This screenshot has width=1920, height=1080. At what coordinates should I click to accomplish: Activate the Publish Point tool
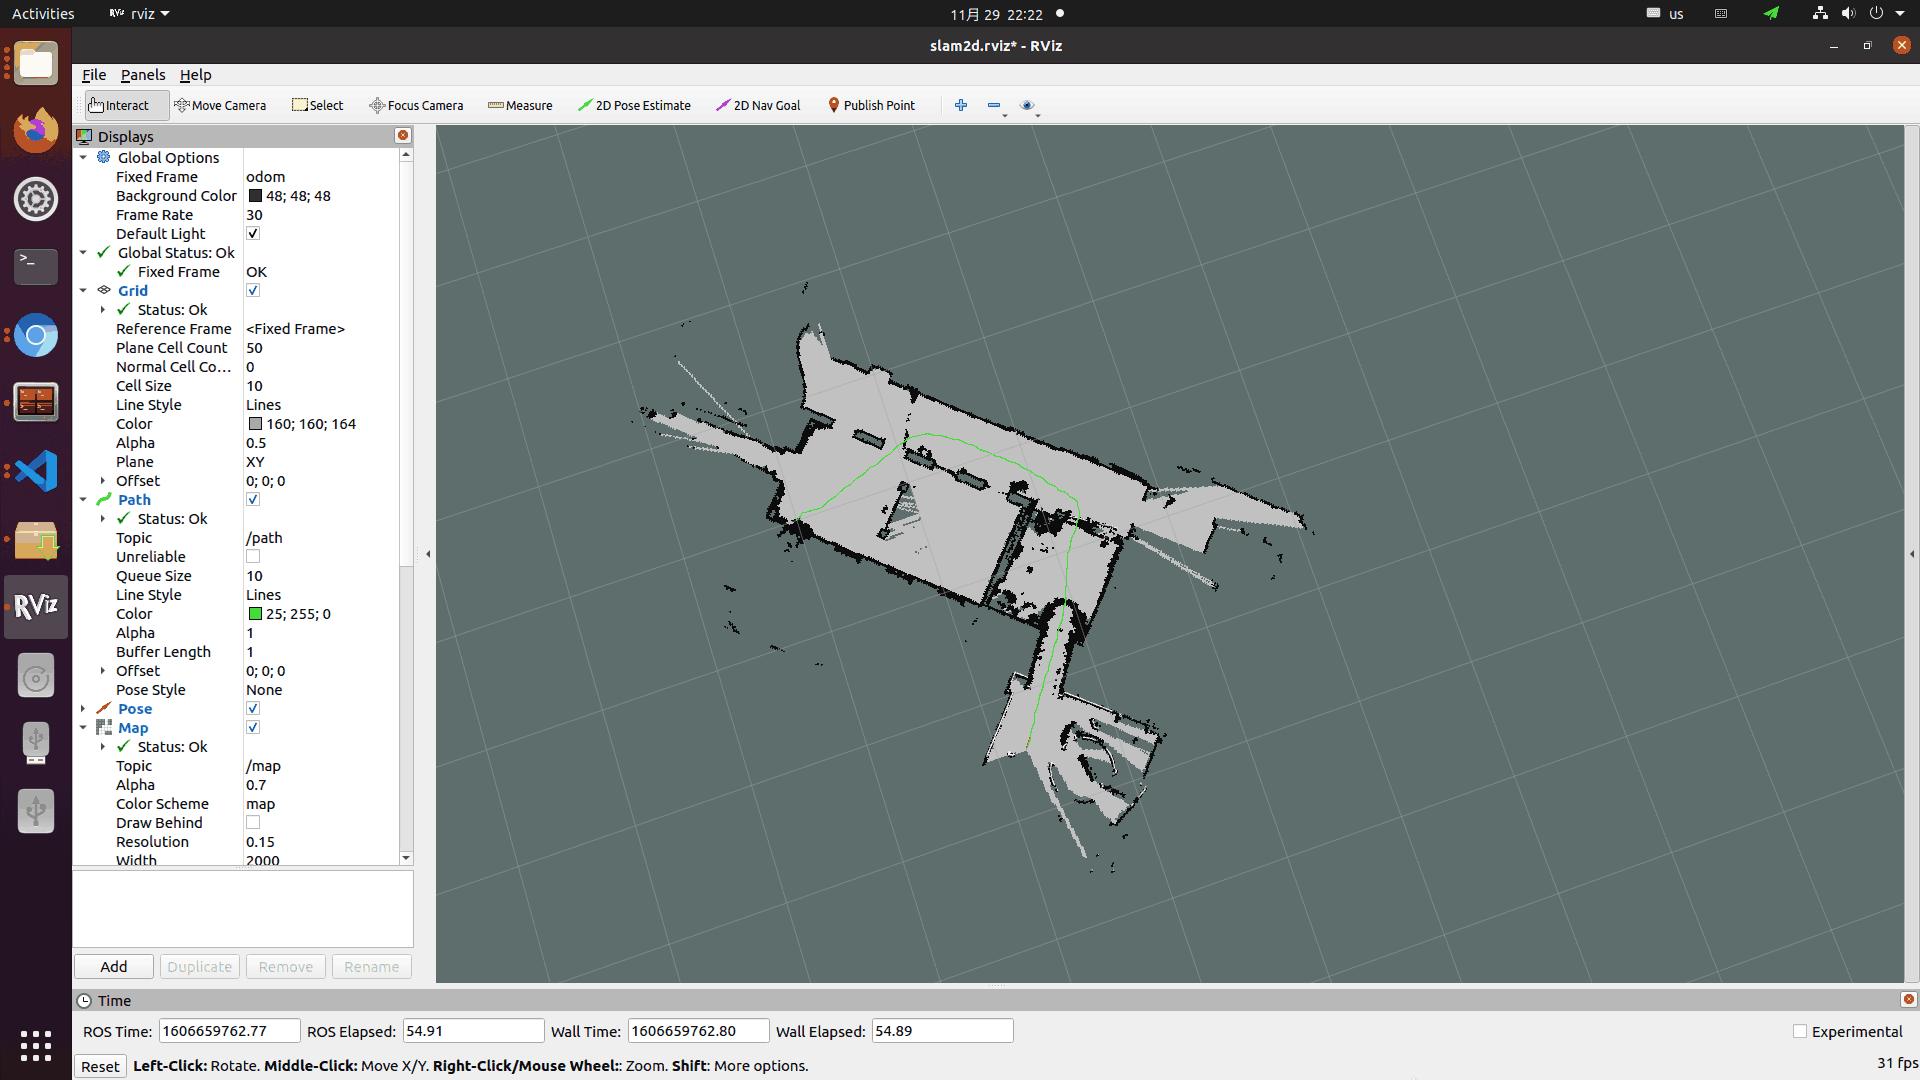(x=870, y=105)
